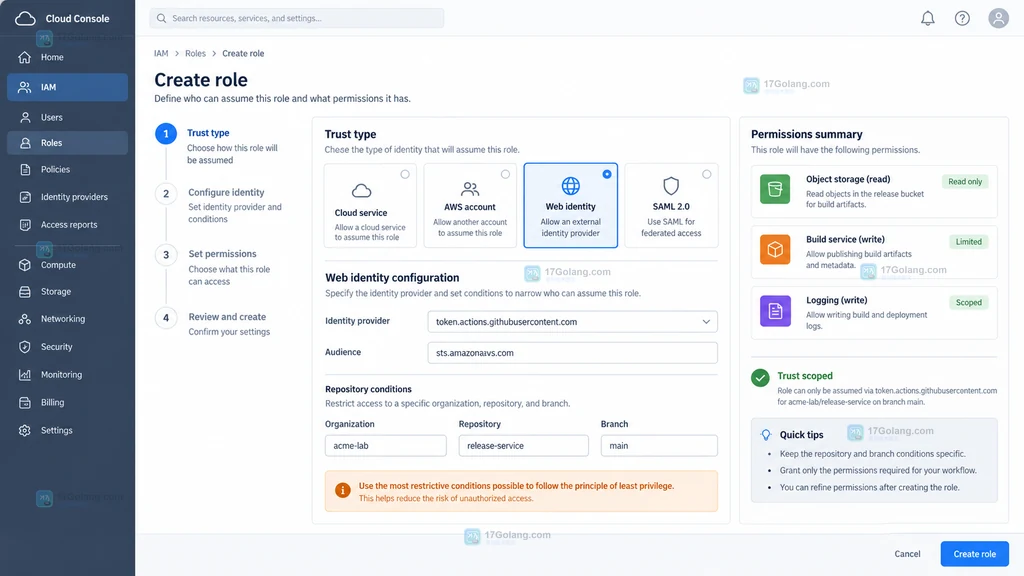The height and width of the screenshot is (576, 1024).
Task: Click the Identity providers icon
Action: click(x=25, y=197)
